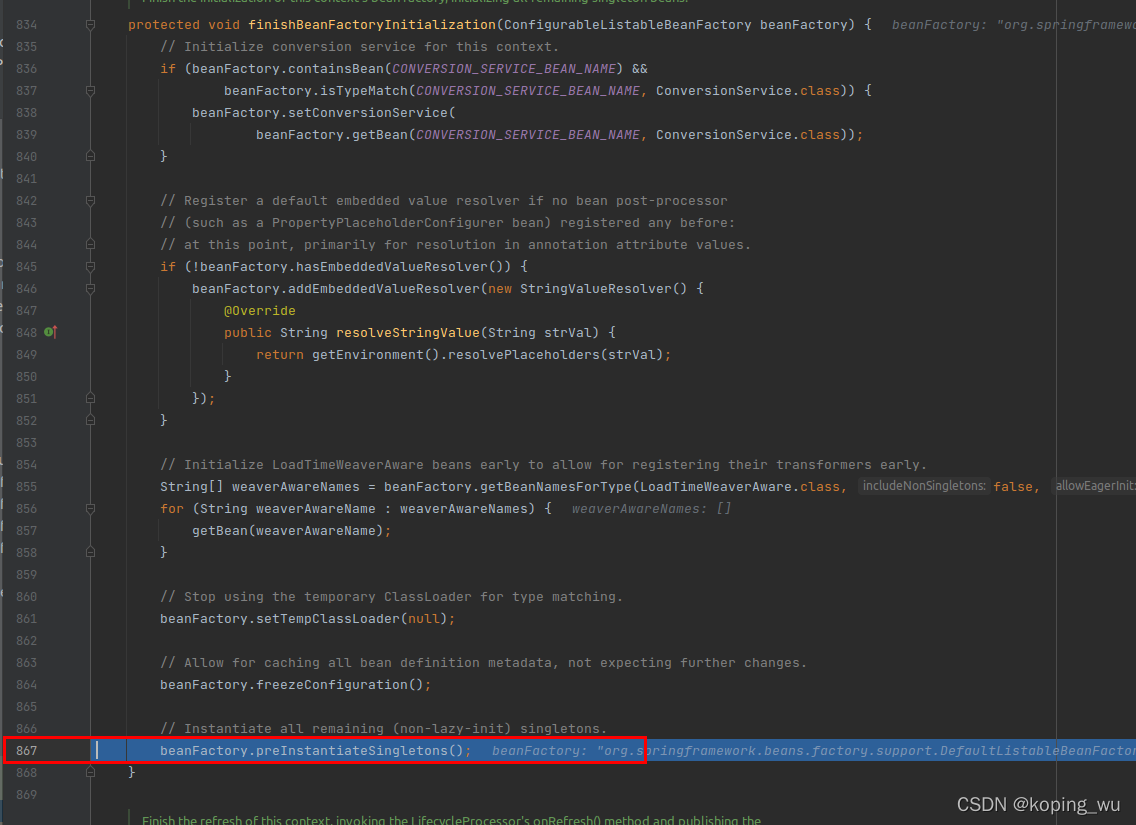Image resolution: width=1136 pixels, height=825 pixels.
Task: Click the finishBeanFactoryInitialization method name
Action: [372, 25]
